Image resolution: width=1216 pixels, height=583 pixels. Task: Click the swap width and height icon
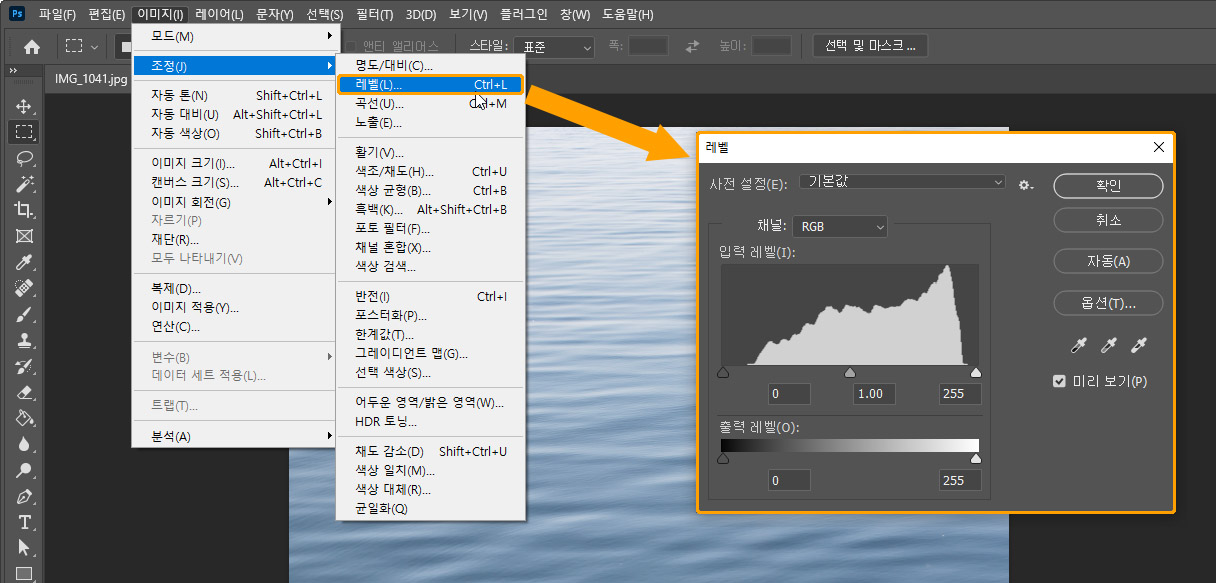click(693, 46)
